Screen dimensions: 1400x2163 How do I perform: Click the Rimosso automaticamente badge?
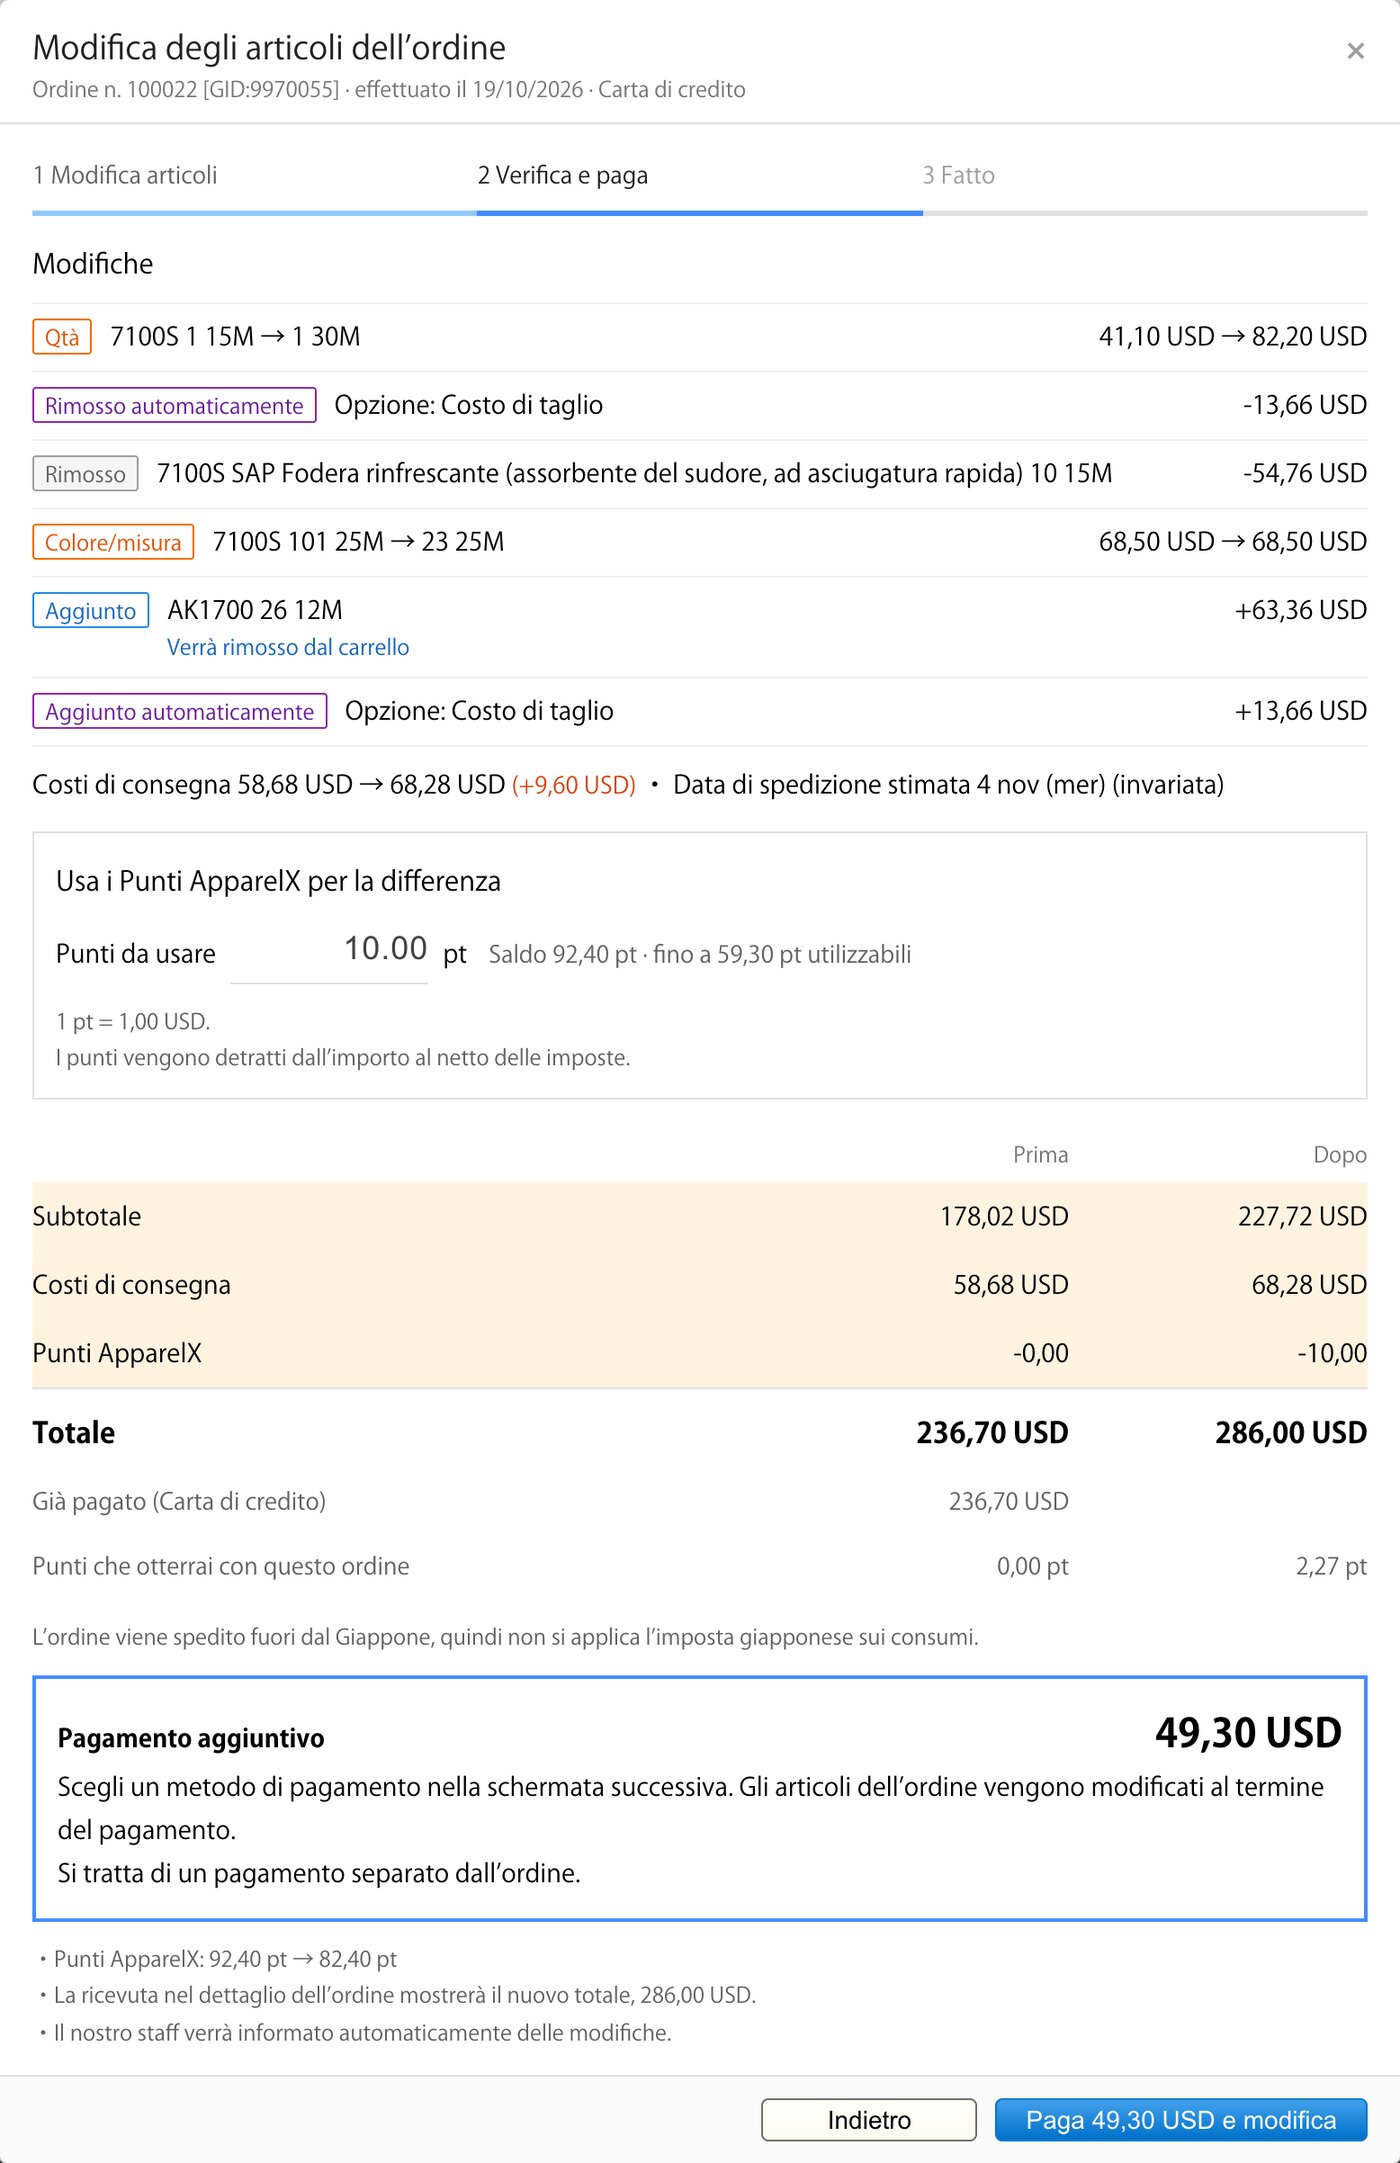(x=174, y=405)
